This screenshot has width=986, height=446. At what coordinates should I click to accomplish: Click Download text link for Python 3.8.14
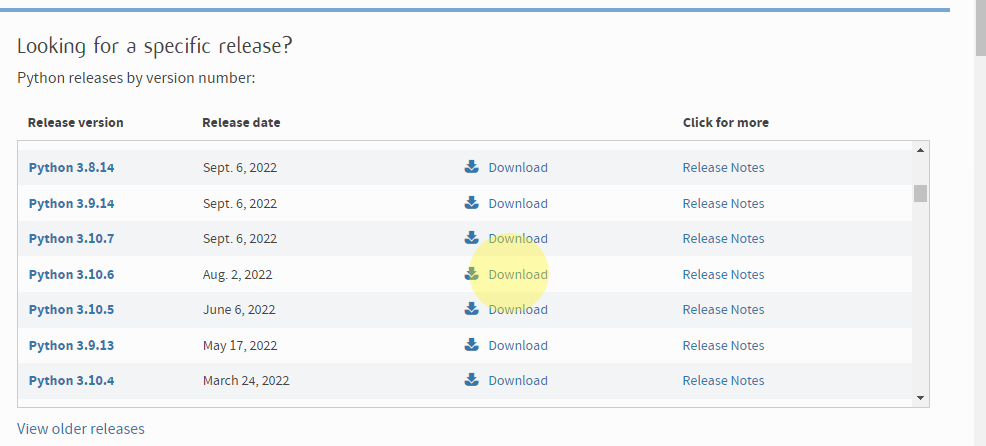[x=518, y=168]
